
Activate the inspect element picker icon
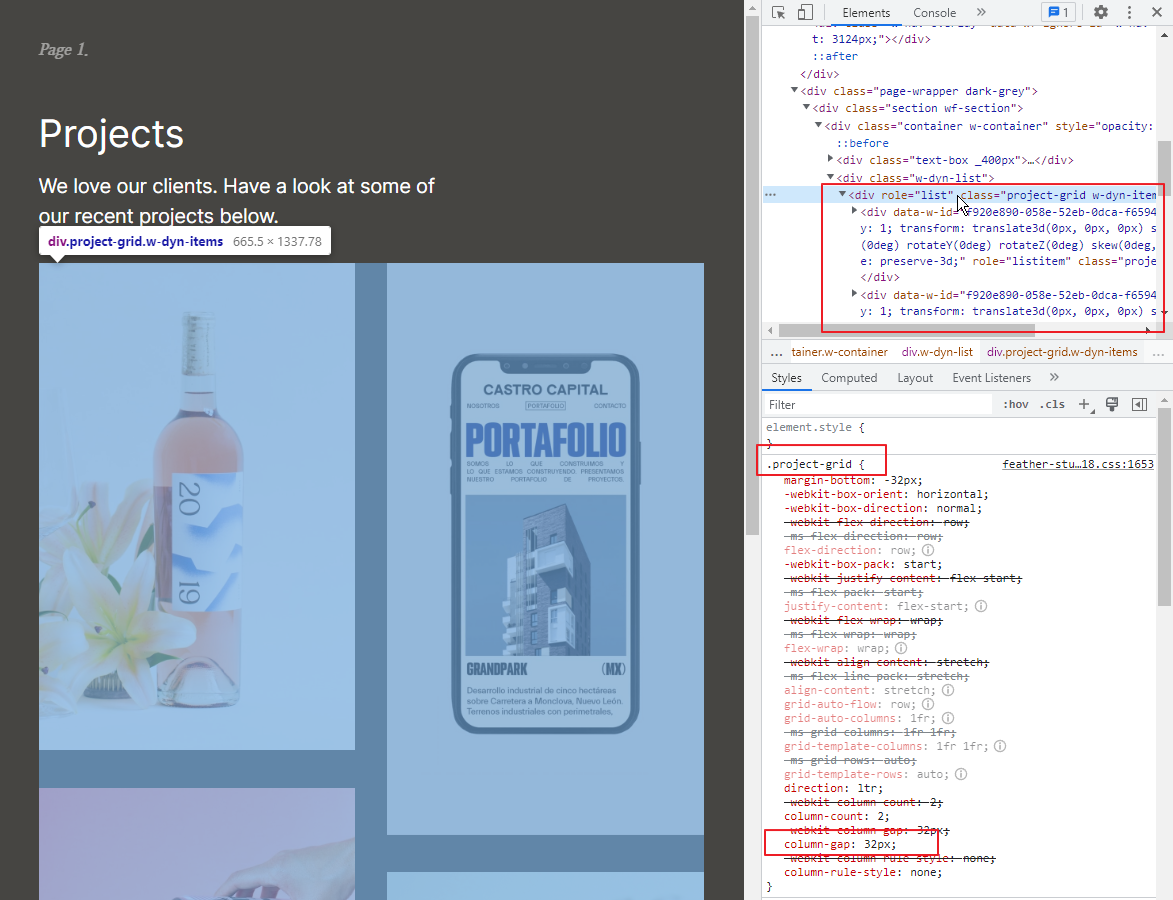[778, 12]
